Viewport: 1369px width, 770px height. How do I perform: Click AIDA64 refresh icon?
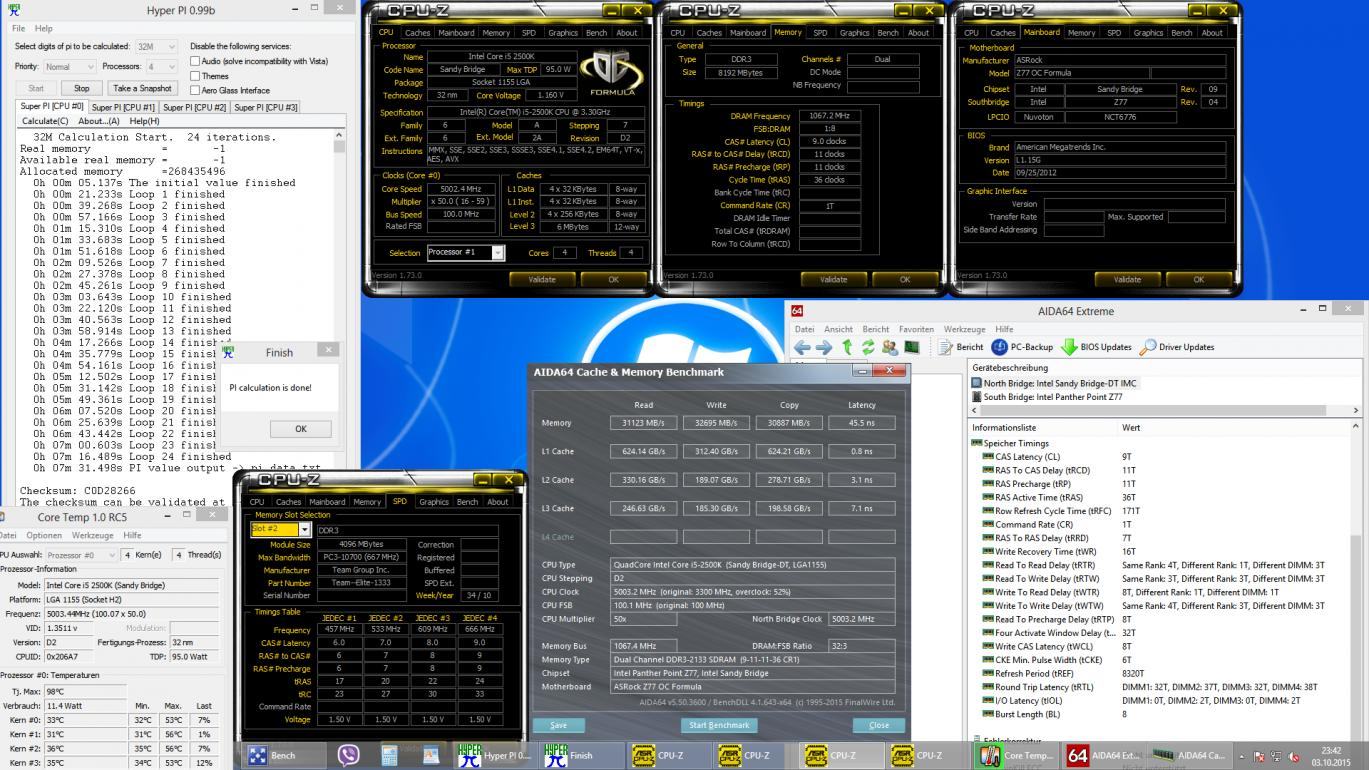click(x=869, y=347)
